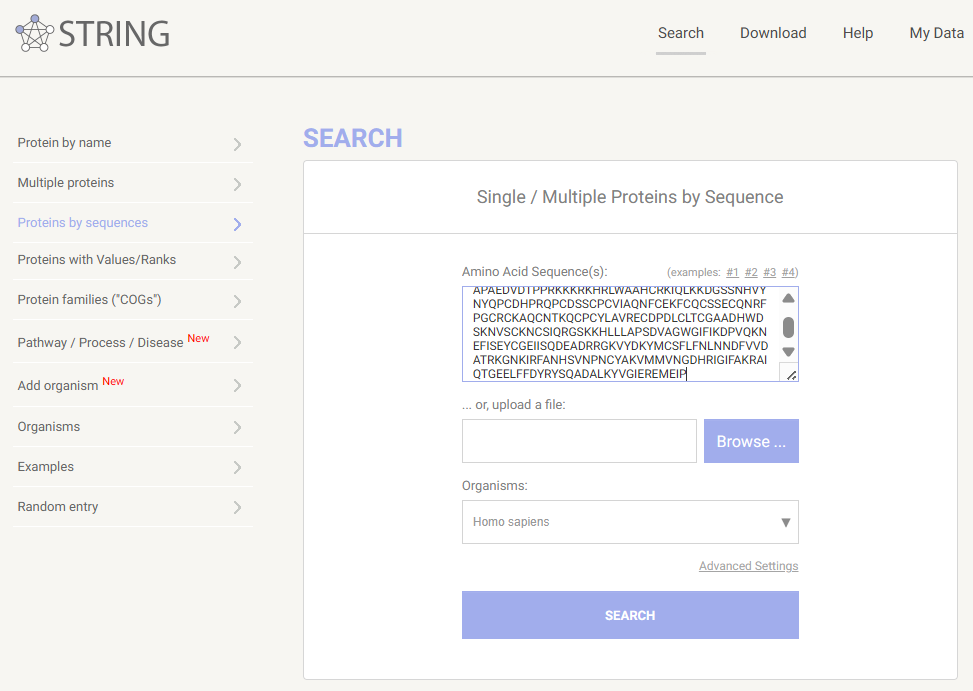Click chevron arrow next to Multiple proteins
This screenshot has height=691, width=973.
[237, 184]
